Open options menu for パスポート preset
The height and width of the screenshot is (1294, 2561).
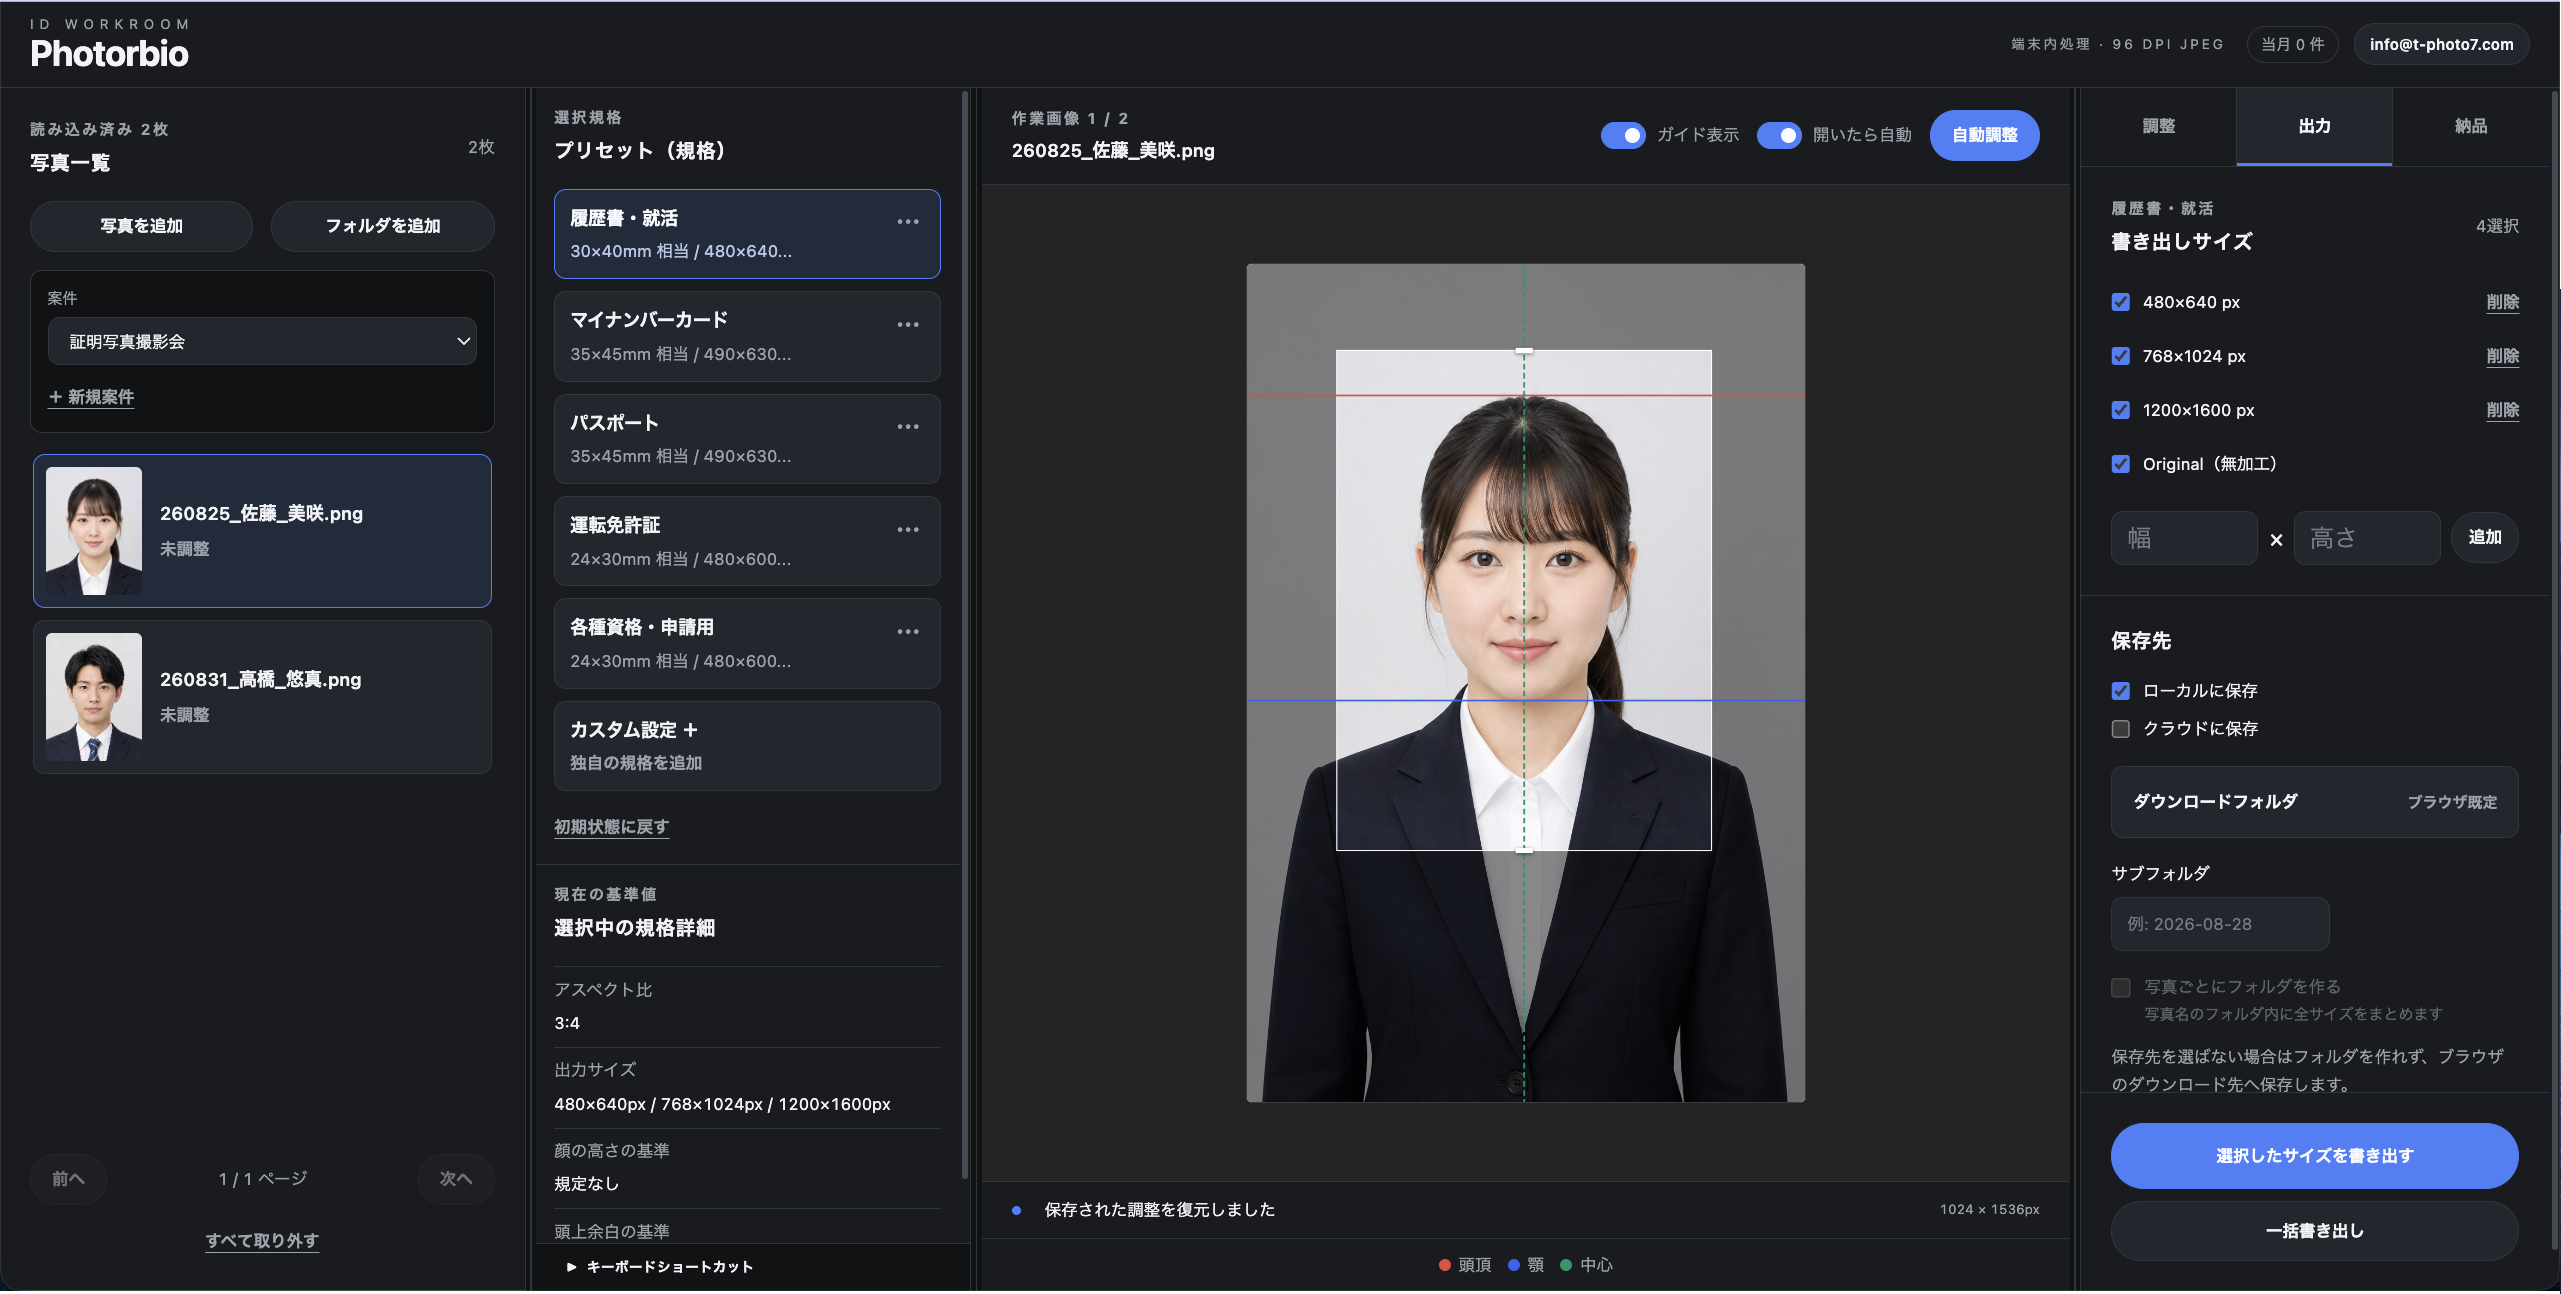(908, 427)
